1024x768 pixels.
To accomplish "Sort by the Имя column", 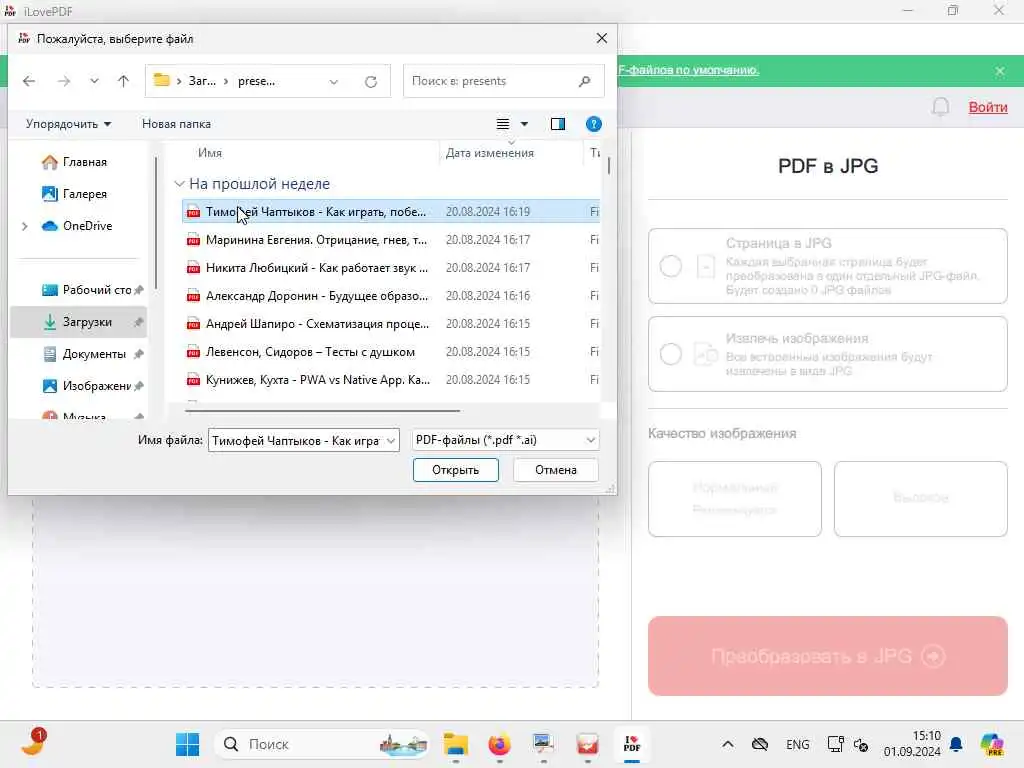I will (x=210, y=153).
